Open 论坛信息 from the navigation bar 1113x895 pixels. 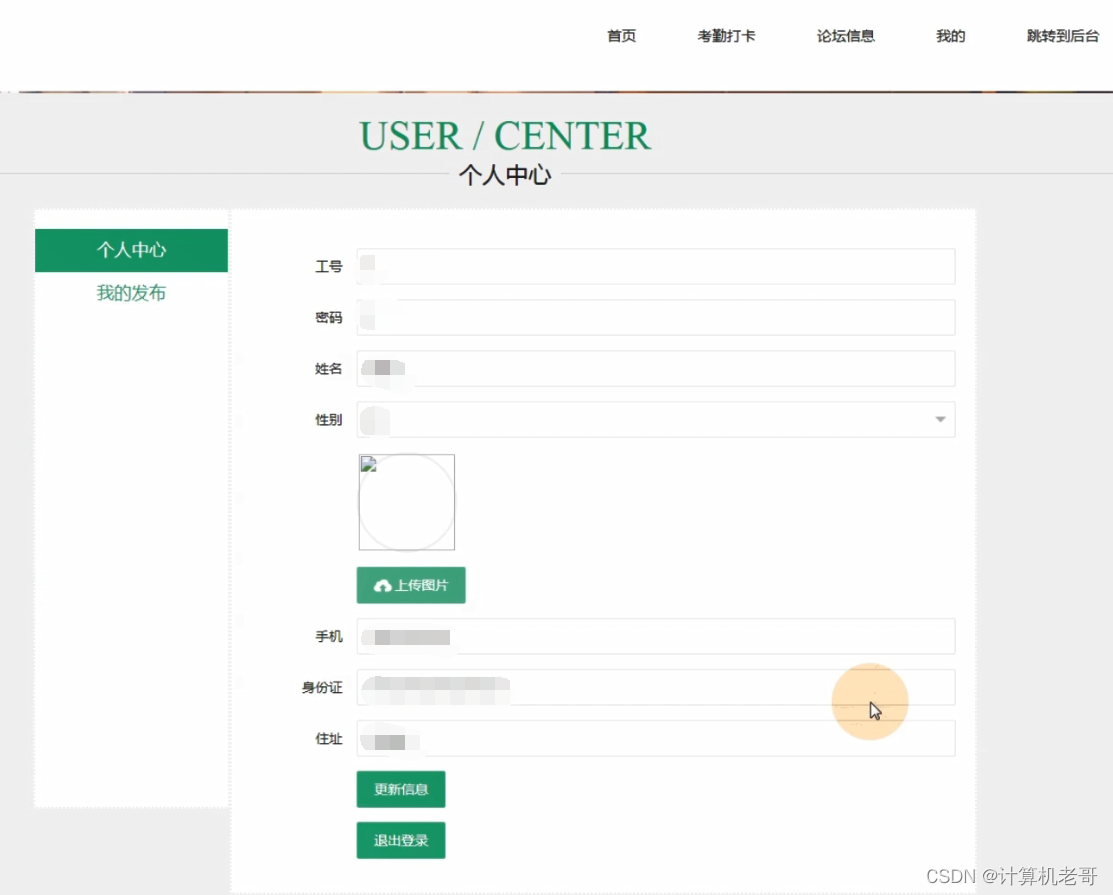pos(845,36)
